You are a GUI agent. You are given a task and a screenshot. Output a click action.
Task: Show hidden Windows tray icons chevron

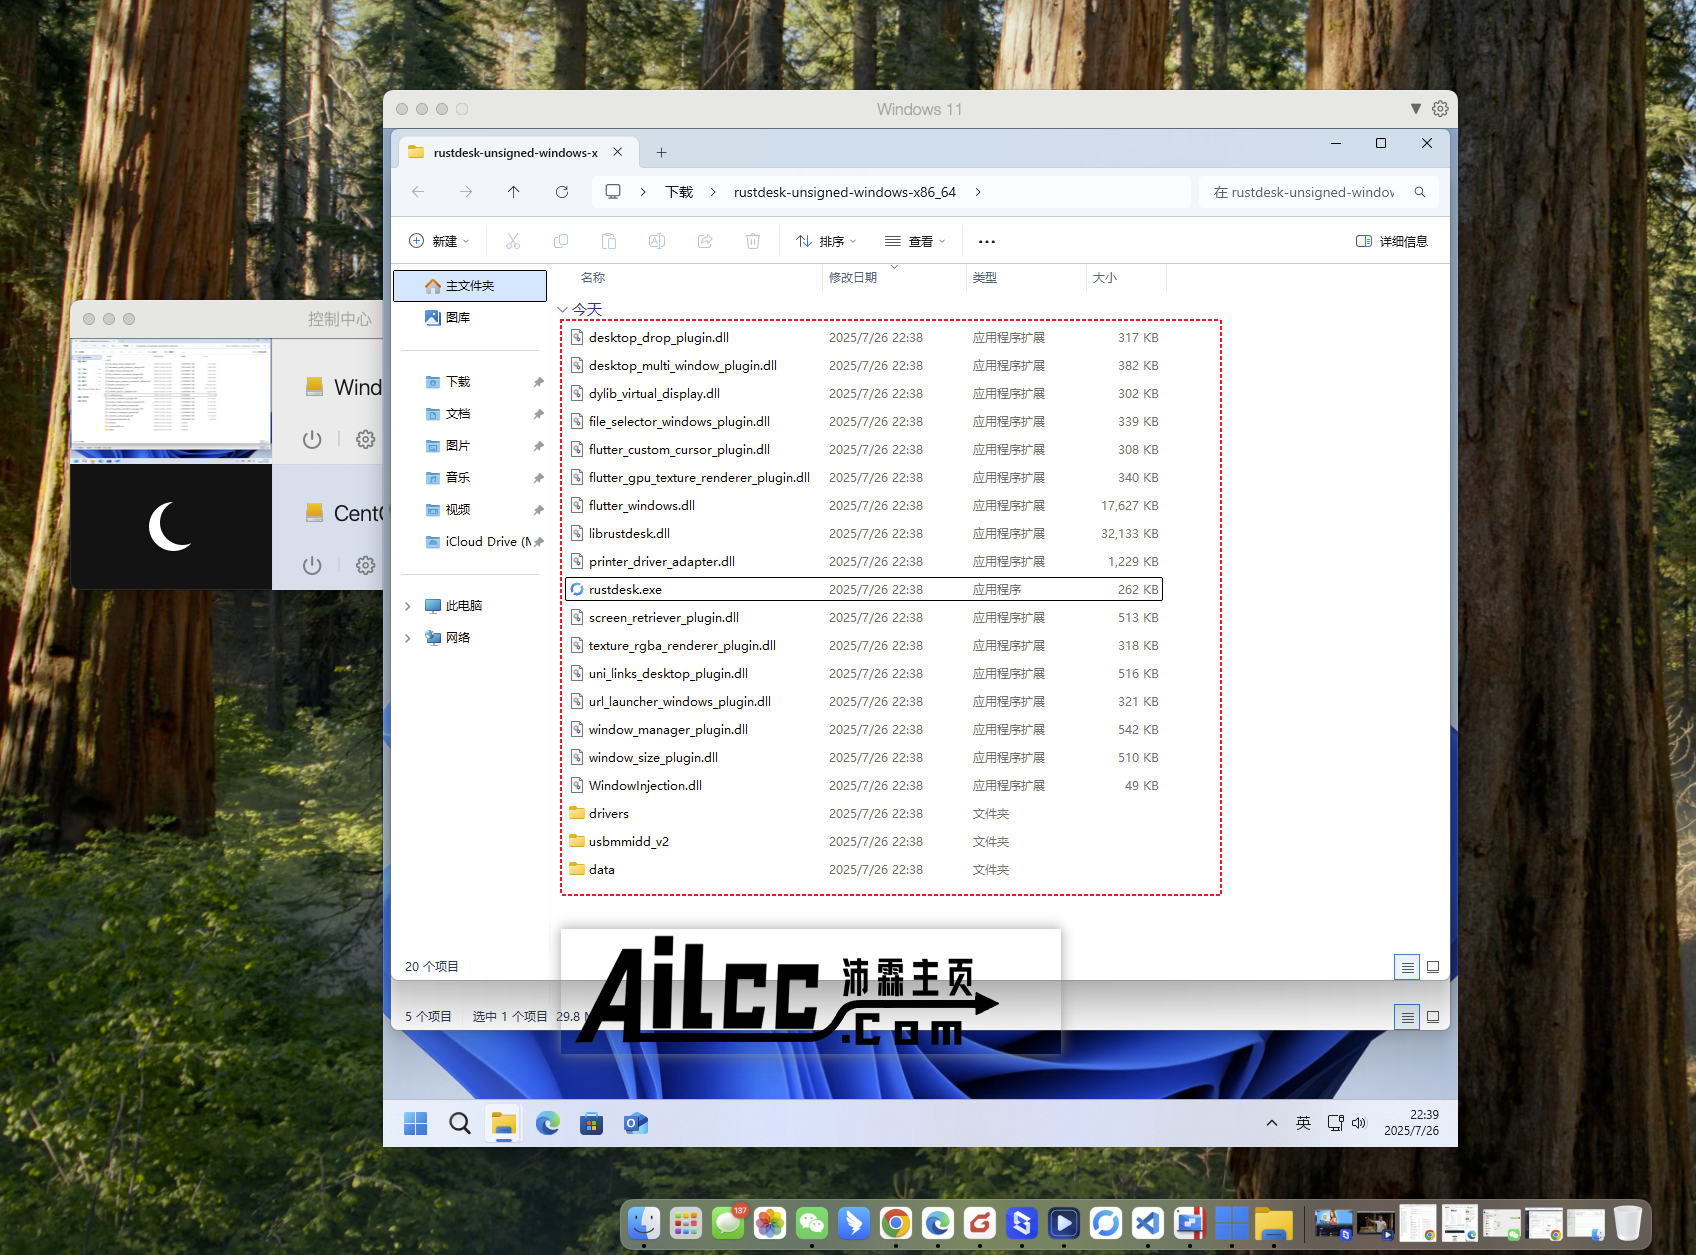click(1272, 1123)
